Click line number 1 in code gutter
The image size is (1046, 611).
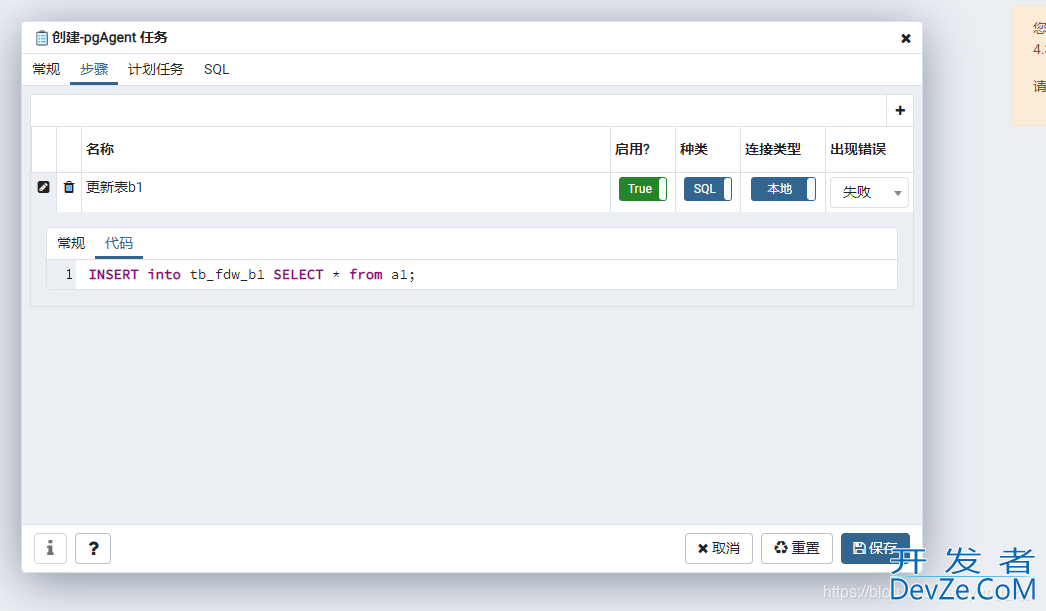tap(69, 275)
